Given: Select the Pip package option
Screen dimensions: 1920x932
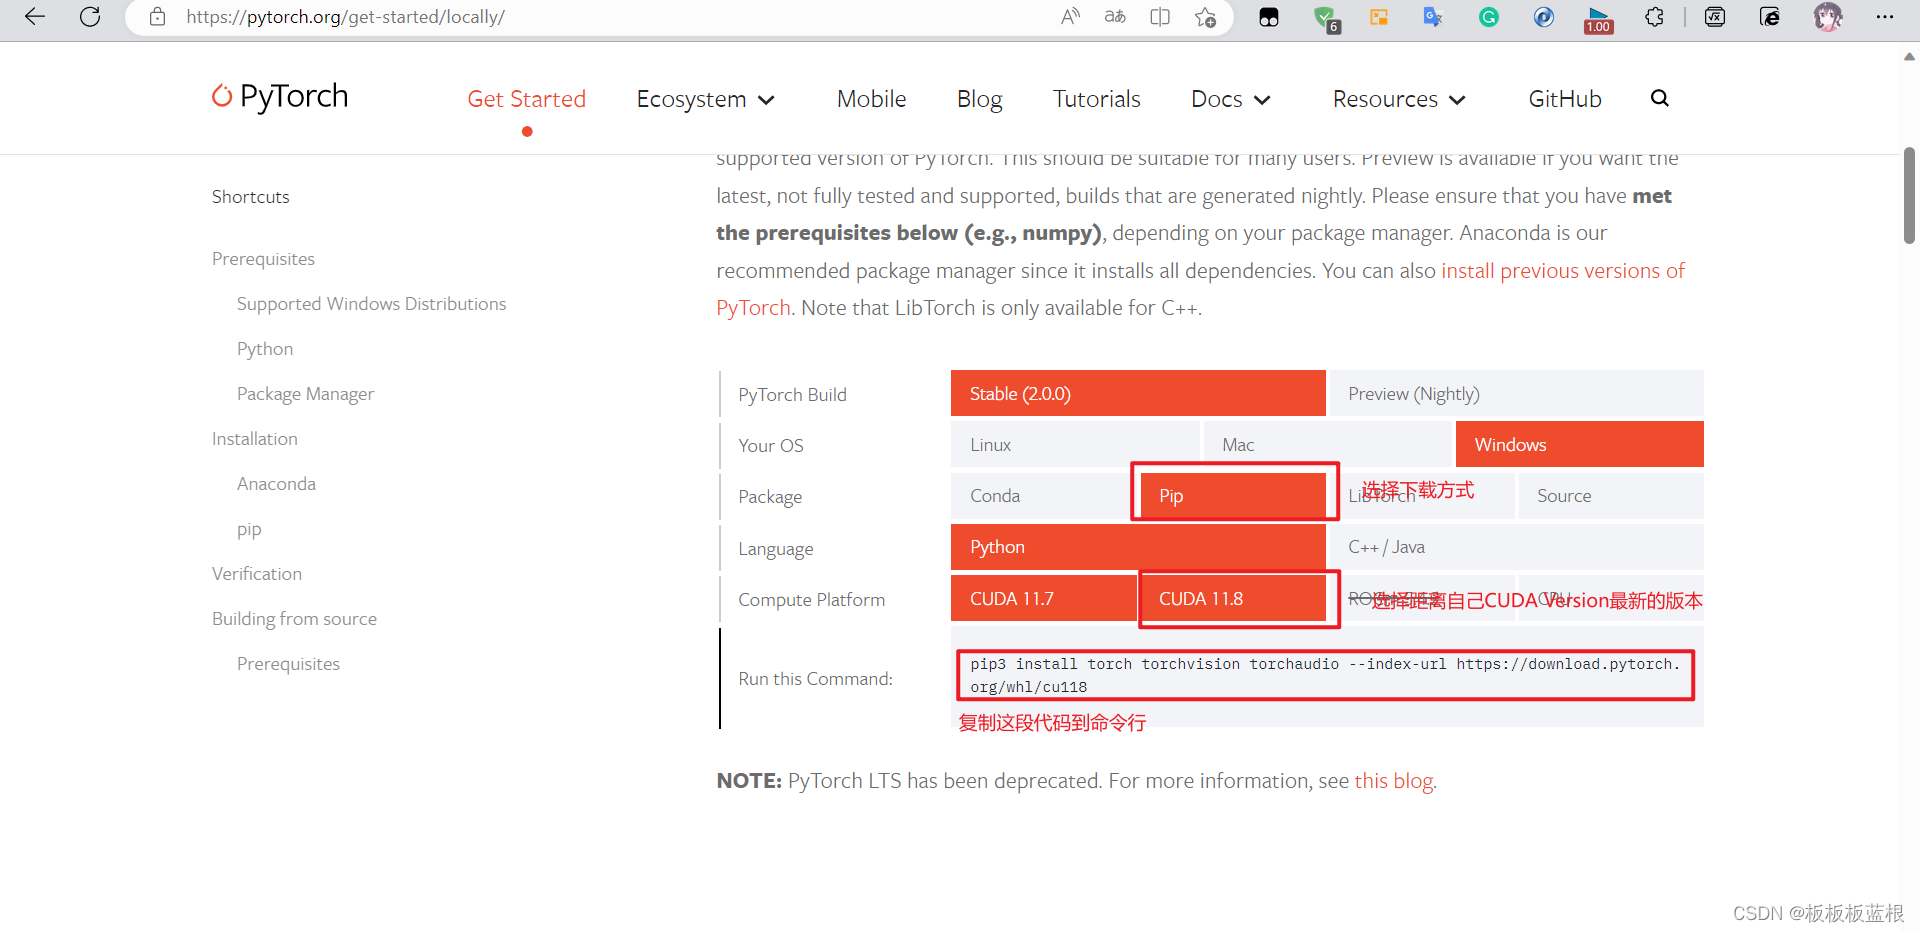Looking at the screenshot, I should click(x=1233, y=495).
